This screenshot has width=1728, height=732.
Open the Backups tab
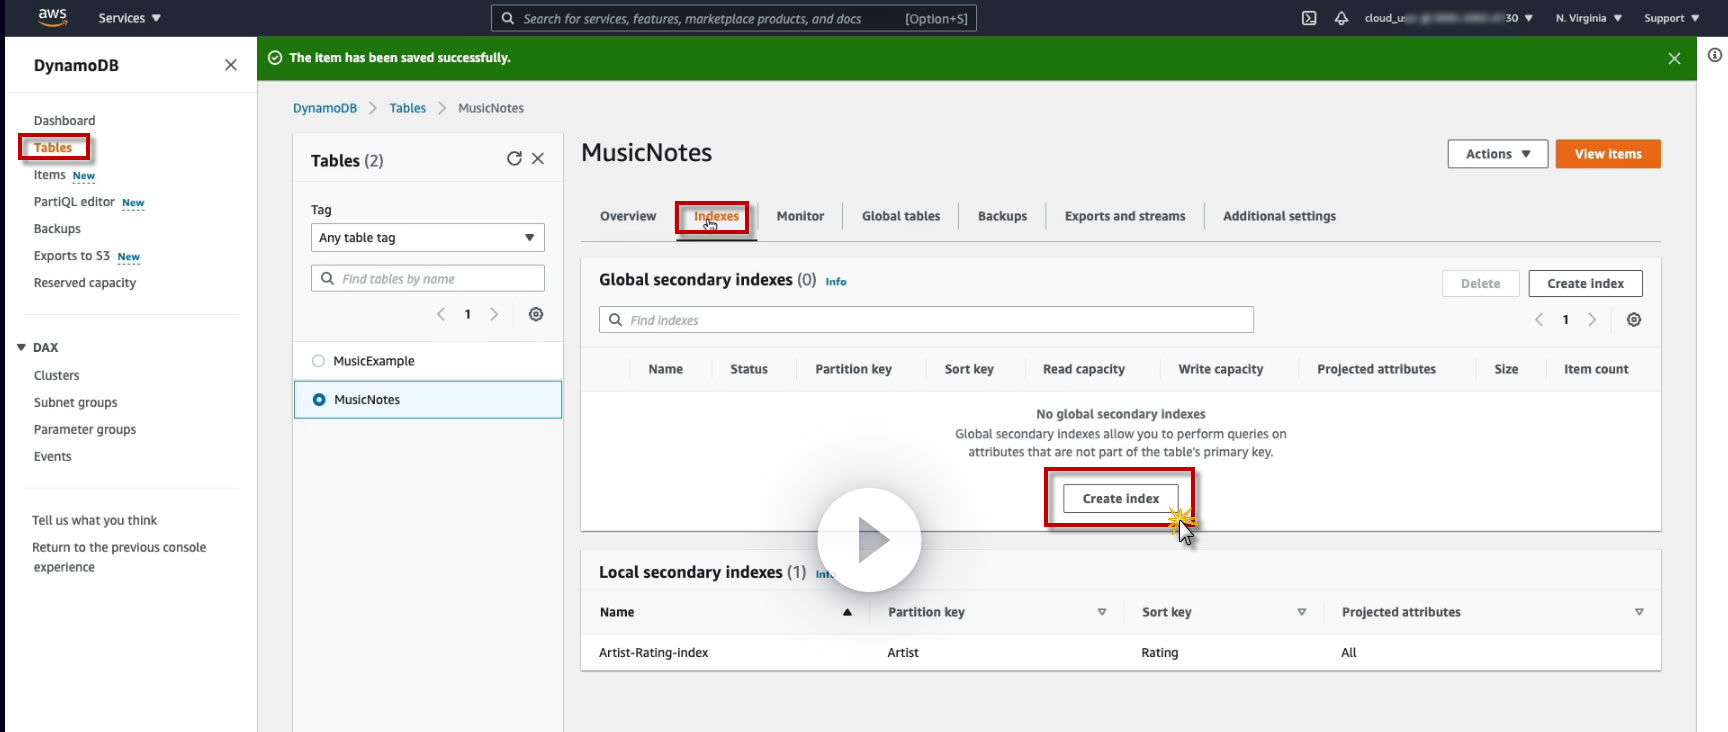pos(1002,216)
